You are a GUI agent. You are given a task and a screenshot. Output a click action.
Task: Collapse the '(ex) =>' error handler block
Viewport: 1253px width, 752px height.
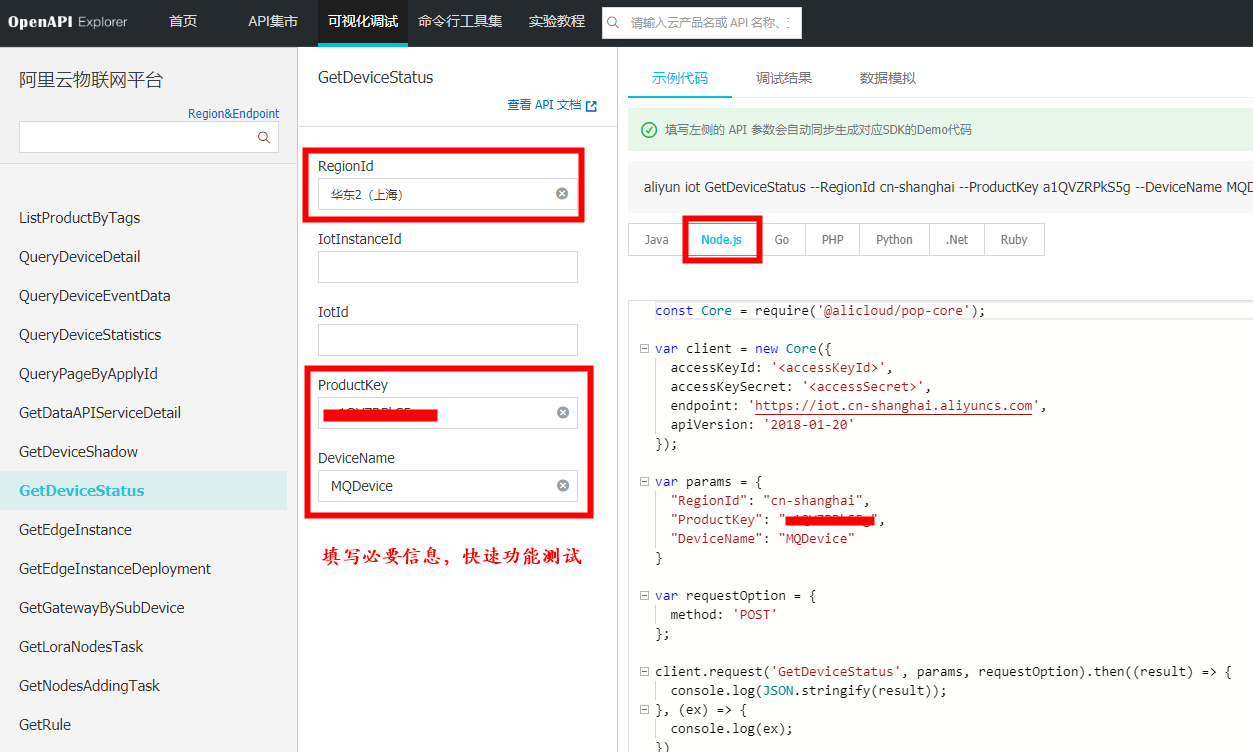point(643,710)
